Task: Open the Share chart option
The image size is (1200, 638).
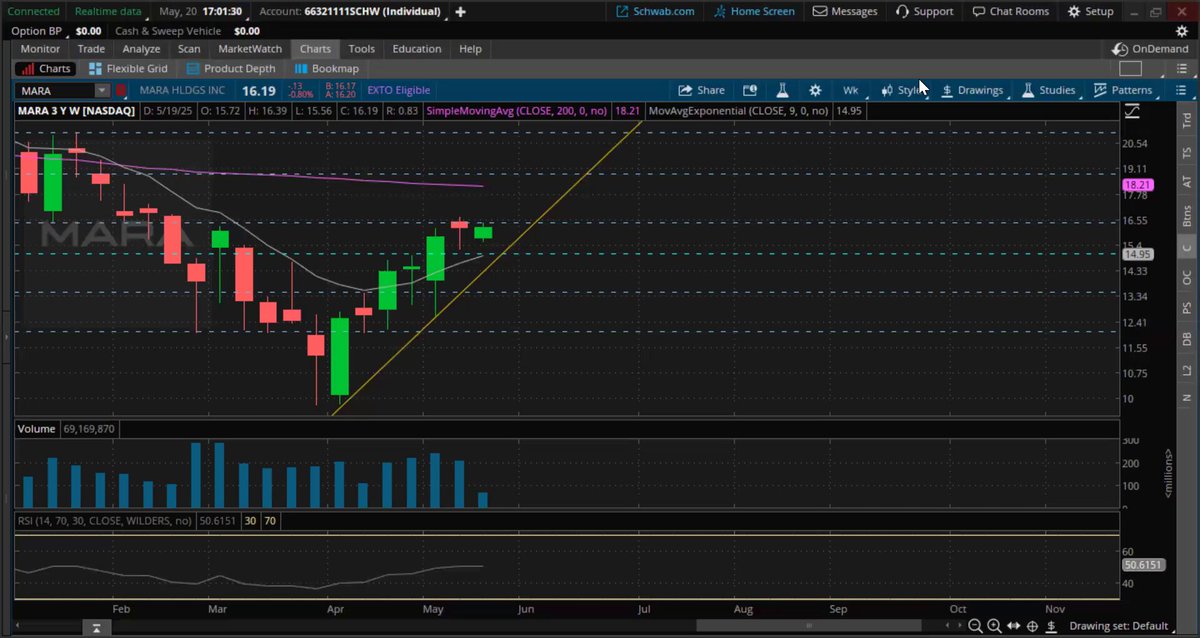Action: 701,90
